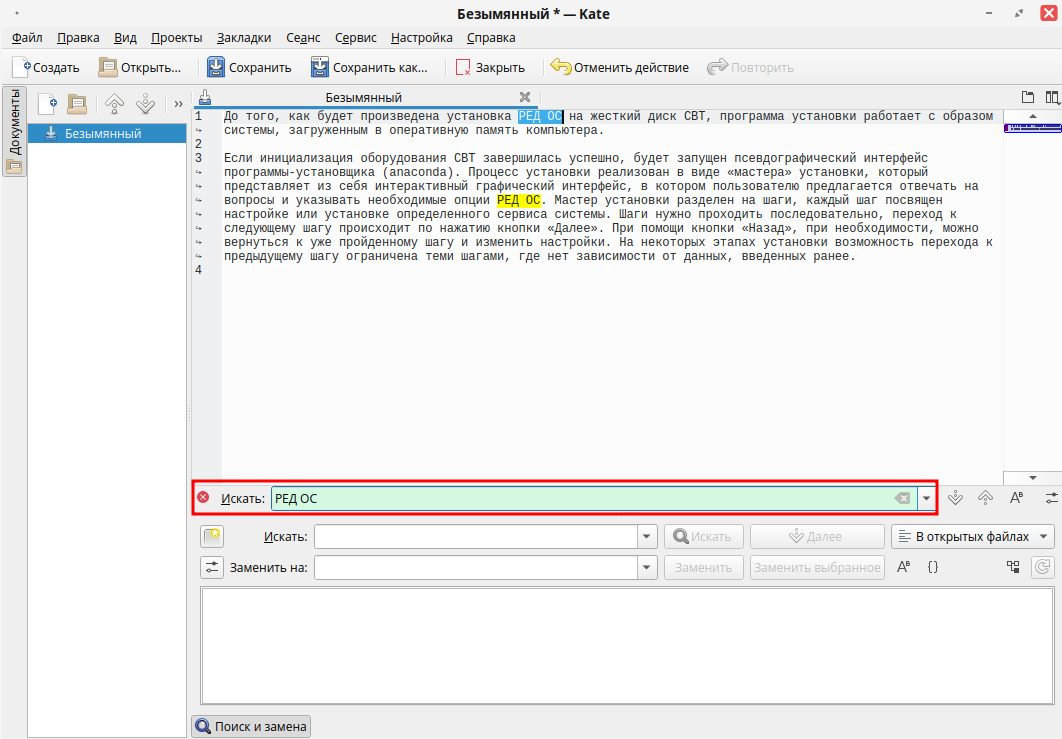Expand the 'Заменить на' field dropdown

[x=647, y=568]
